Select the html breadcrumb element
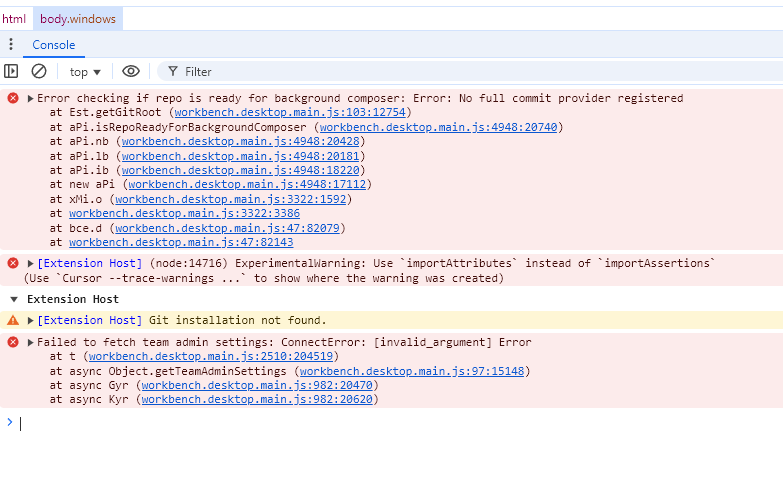This screenshot has height=486, width=783. point(14,19)
